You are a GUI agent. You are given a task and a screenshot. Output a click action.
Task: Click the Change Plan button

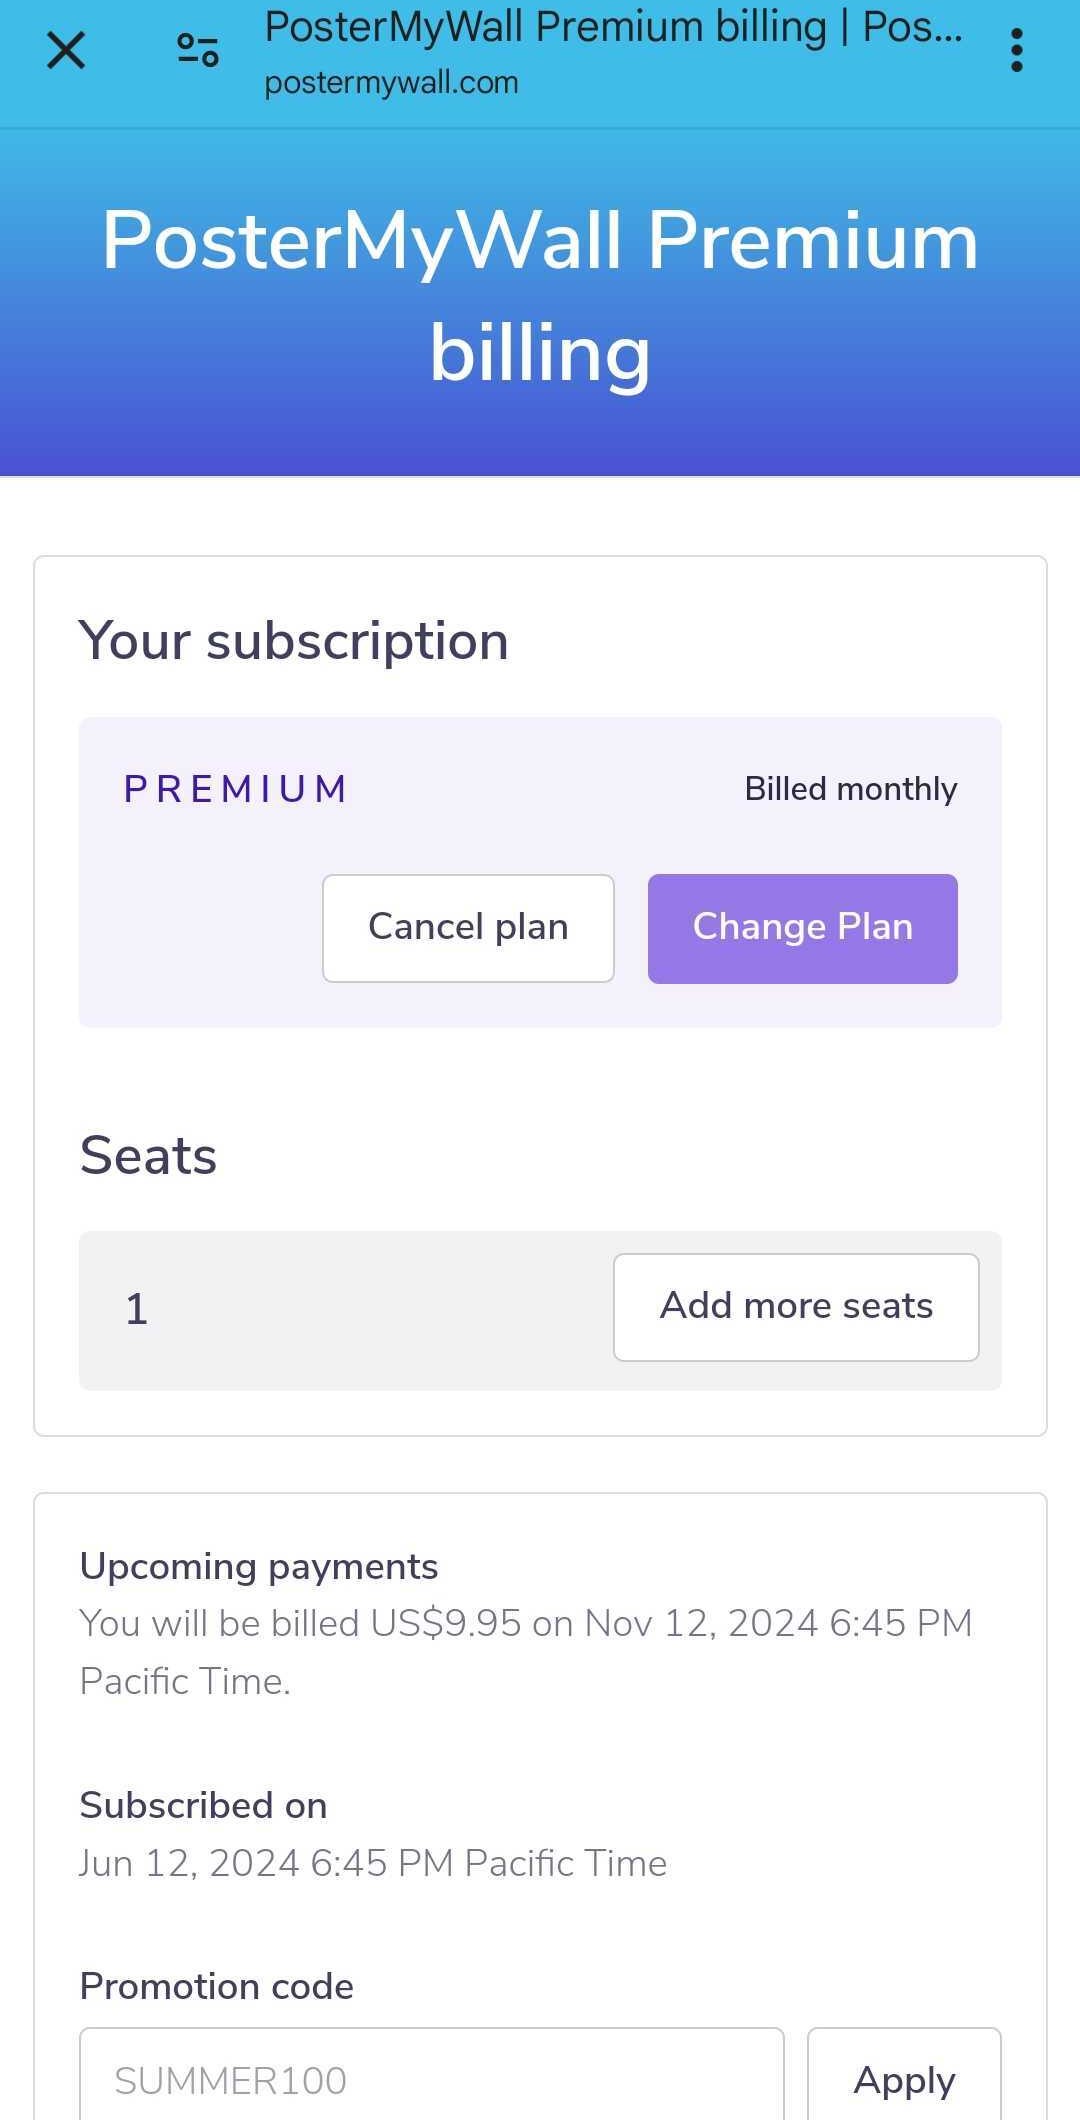click(802, 927)
